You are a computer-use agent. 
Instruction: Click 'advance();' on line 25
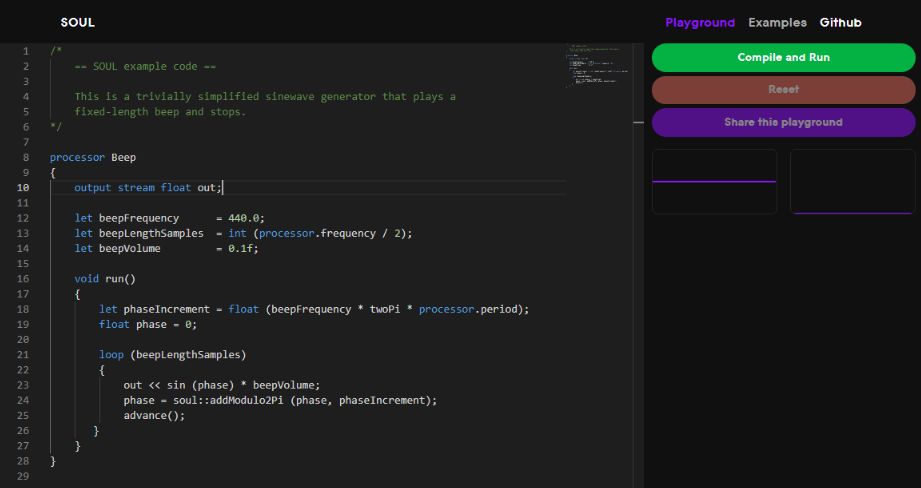coord(154,416)
